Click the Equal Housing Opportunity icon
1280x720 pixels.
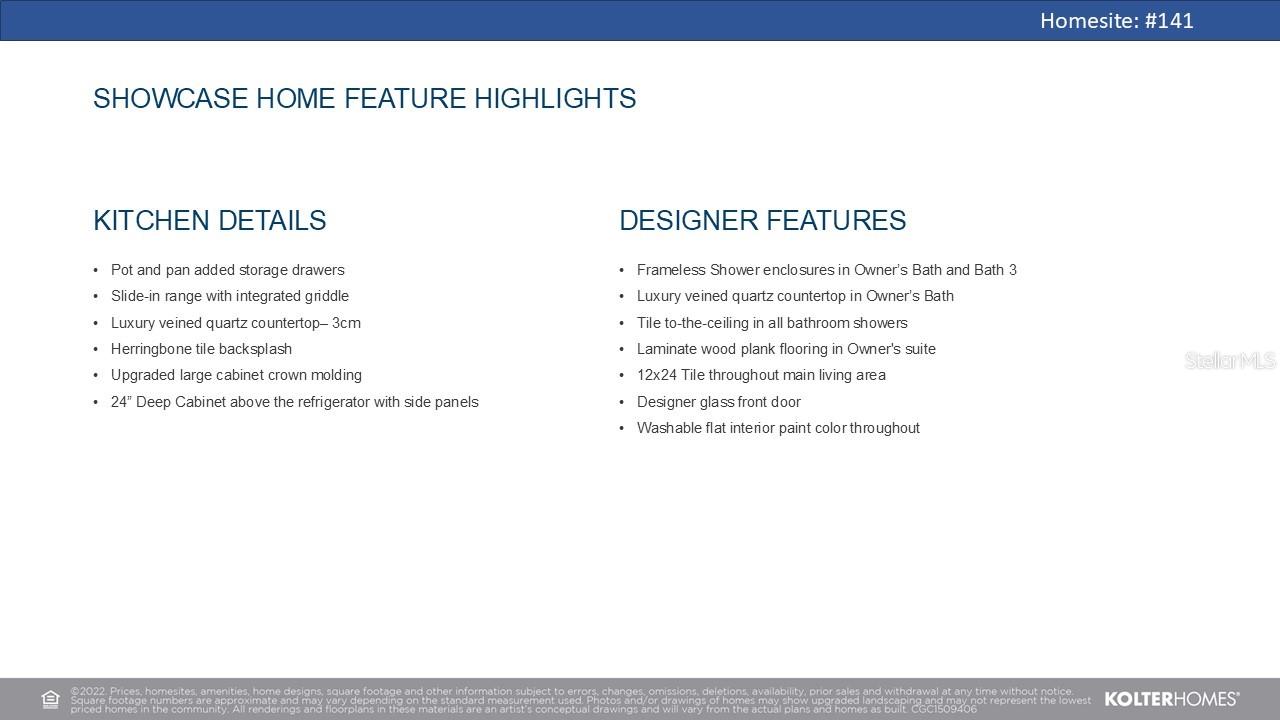pyautogui.click(x=50, y=699)
